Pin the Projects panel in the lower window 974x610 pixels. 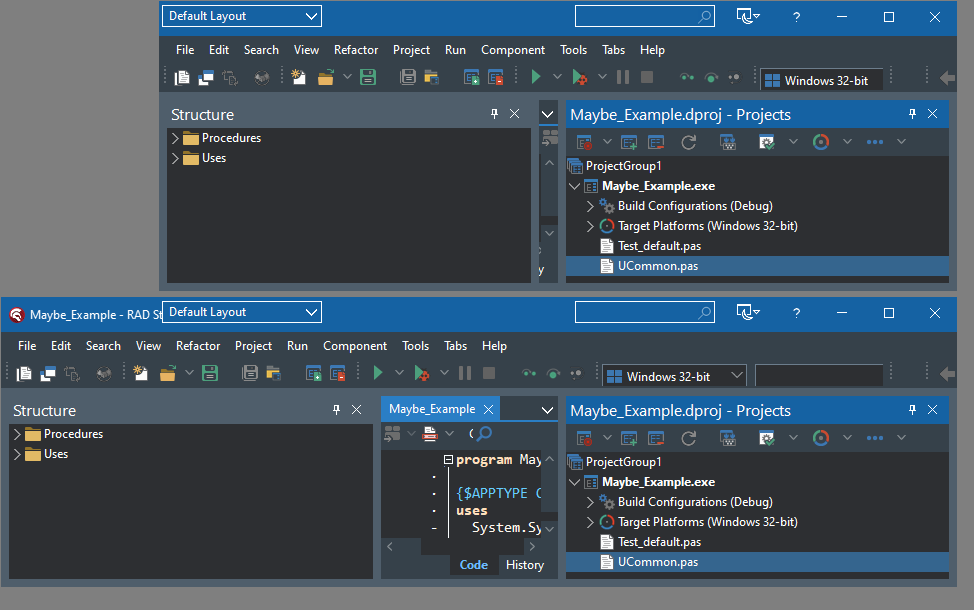pyautogui.click(x=912, y=409)
